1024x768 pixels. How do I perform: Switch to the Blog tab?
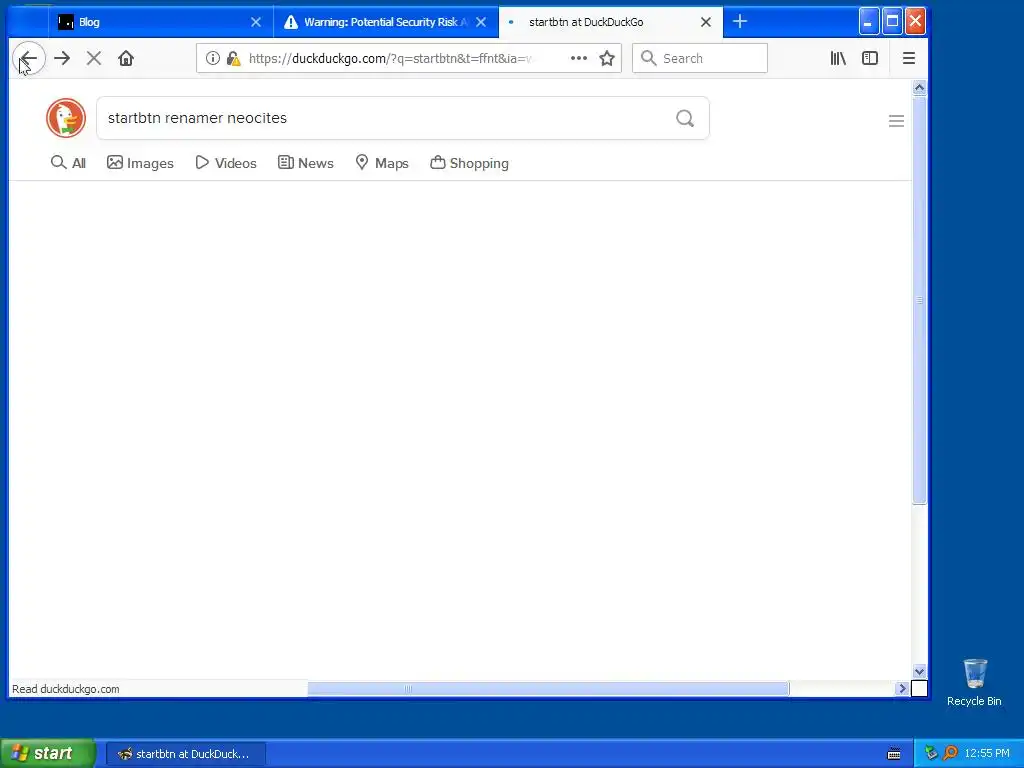(161, 22)
